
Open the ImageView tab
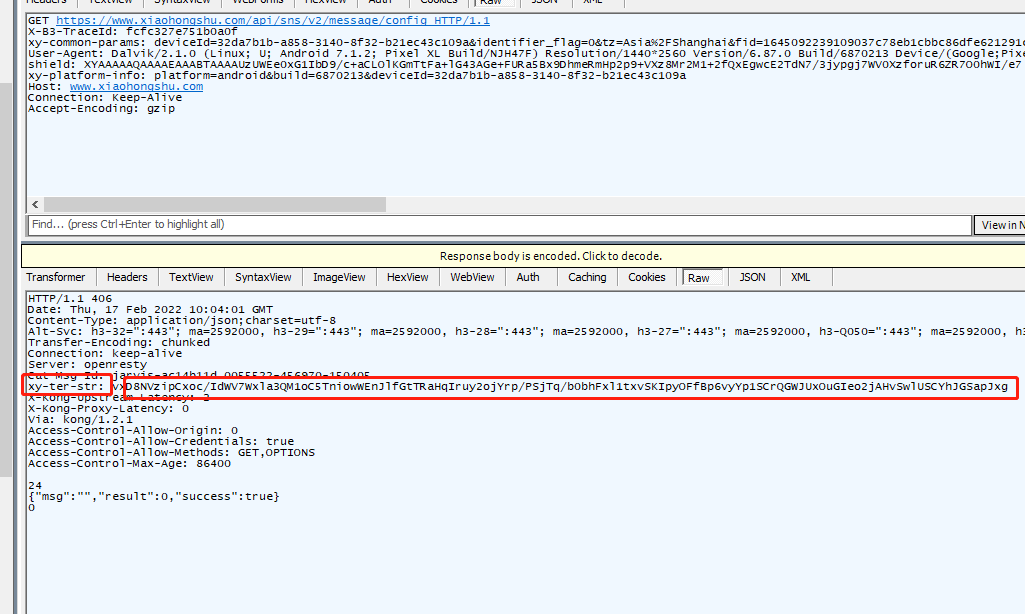[x=339, y=277]
